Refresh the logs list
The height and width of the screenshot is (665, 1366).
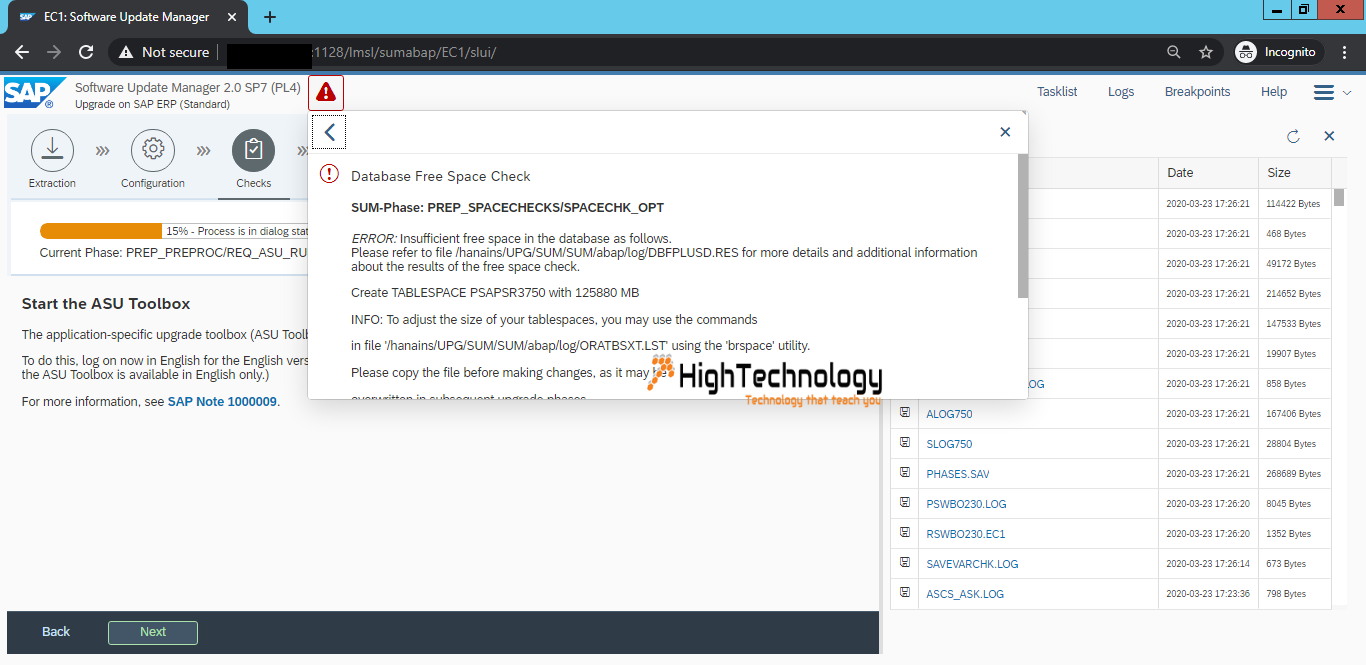pos(1293,136)
